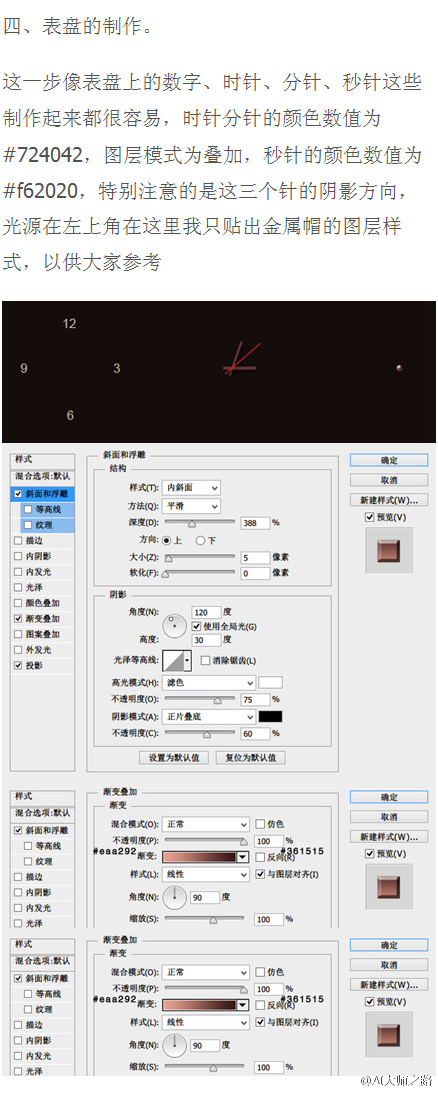Screen dimensions: 438x1093
Task: Click the white highlight color swatch
Action: [271, 683]
